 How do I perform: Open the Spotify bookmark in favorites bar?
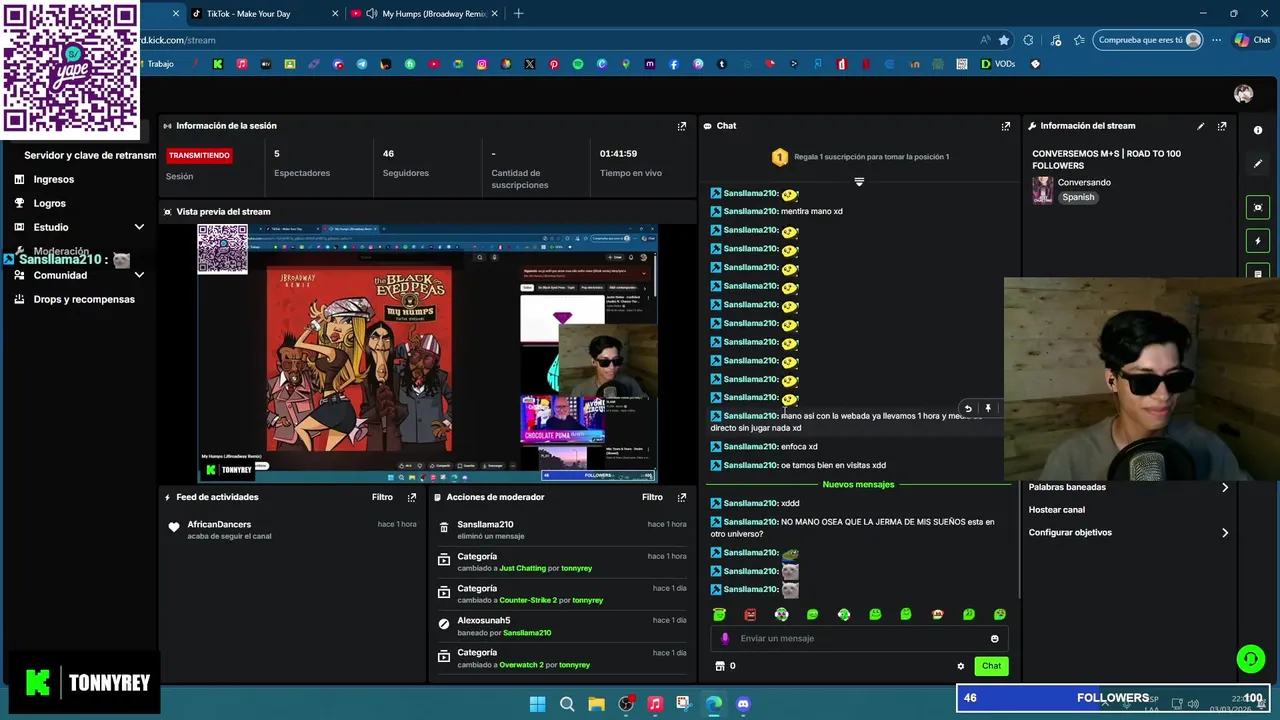coord(578,64)
